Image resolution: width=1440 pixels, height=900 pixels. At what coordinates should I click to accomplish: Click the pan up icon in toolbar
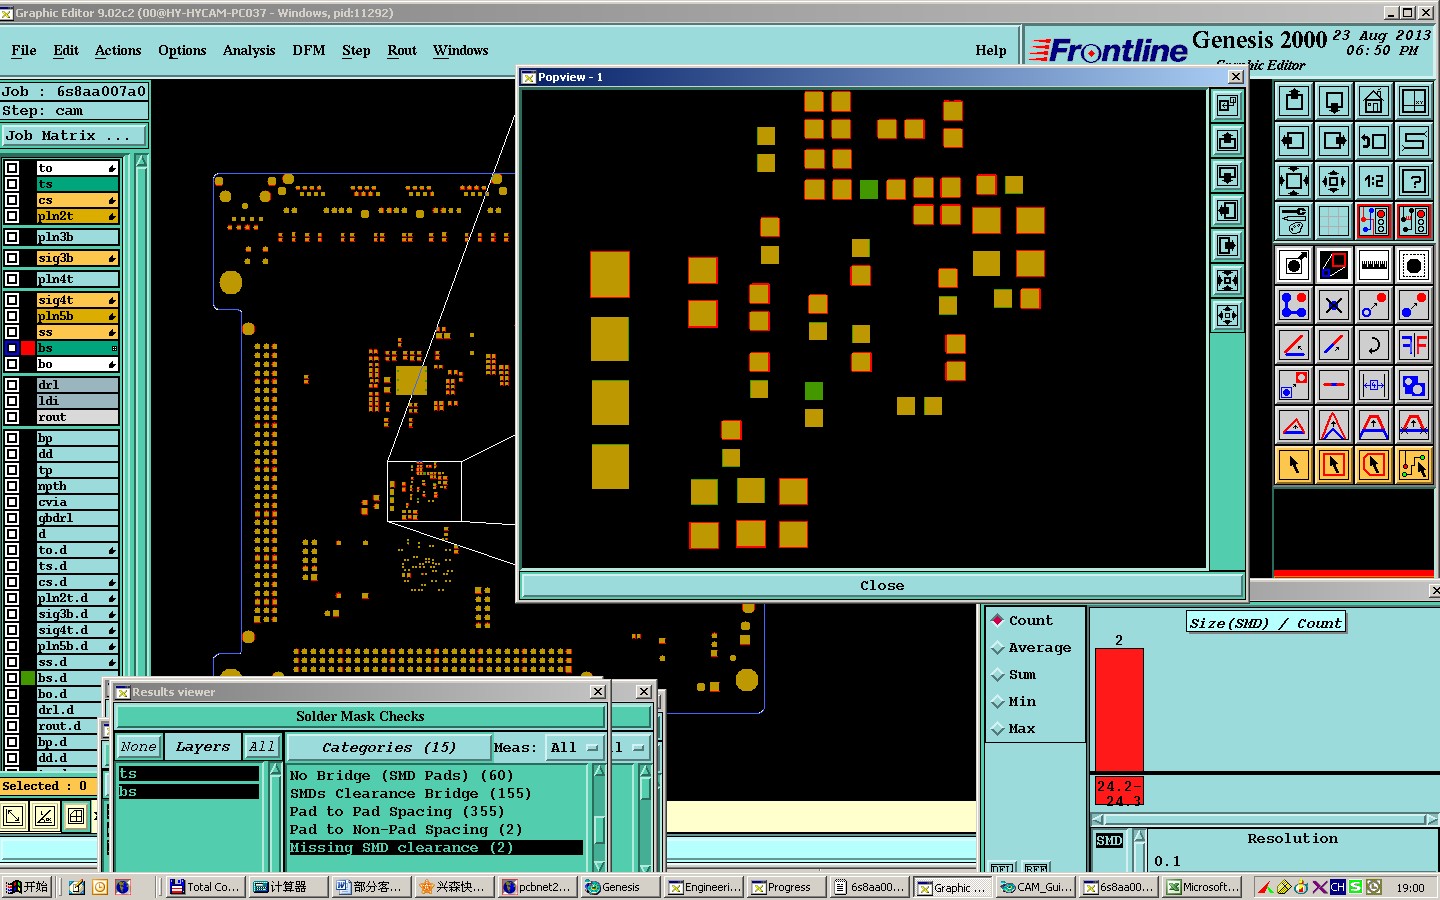[x=1294, y=101]
